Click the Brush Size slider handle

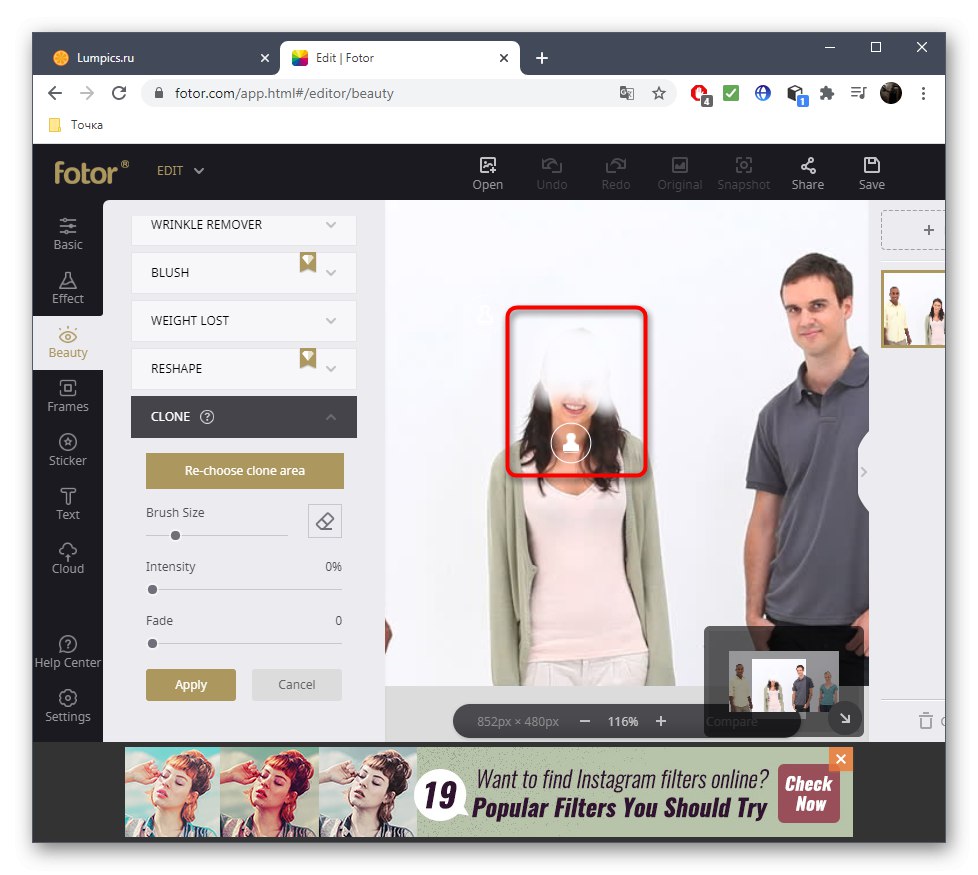pos(175,535)
